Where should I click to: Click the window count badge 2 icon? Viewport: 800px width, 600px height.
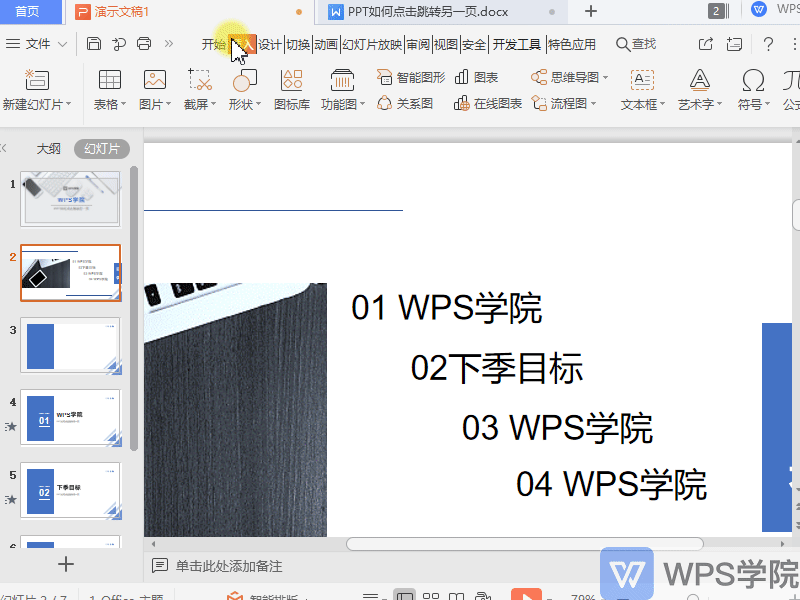click(x=716, y=11)
